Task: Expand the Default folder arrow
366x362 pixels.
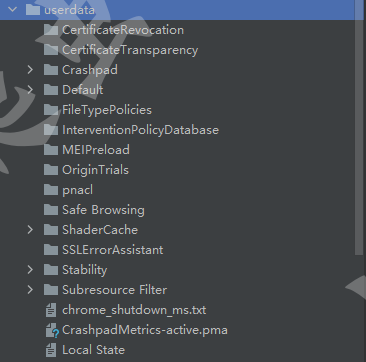Action: pos(30,90)
